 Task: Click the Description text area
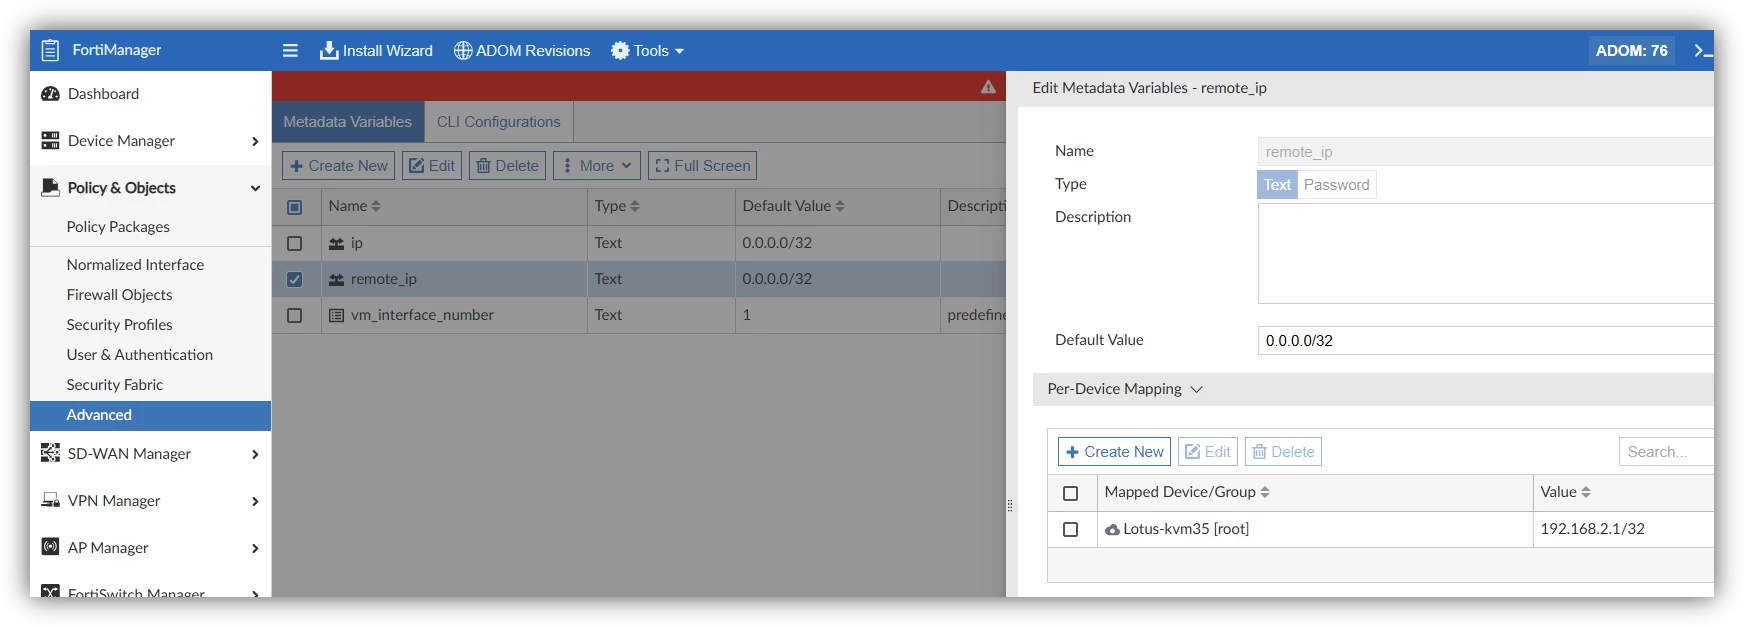[1485, 254]
